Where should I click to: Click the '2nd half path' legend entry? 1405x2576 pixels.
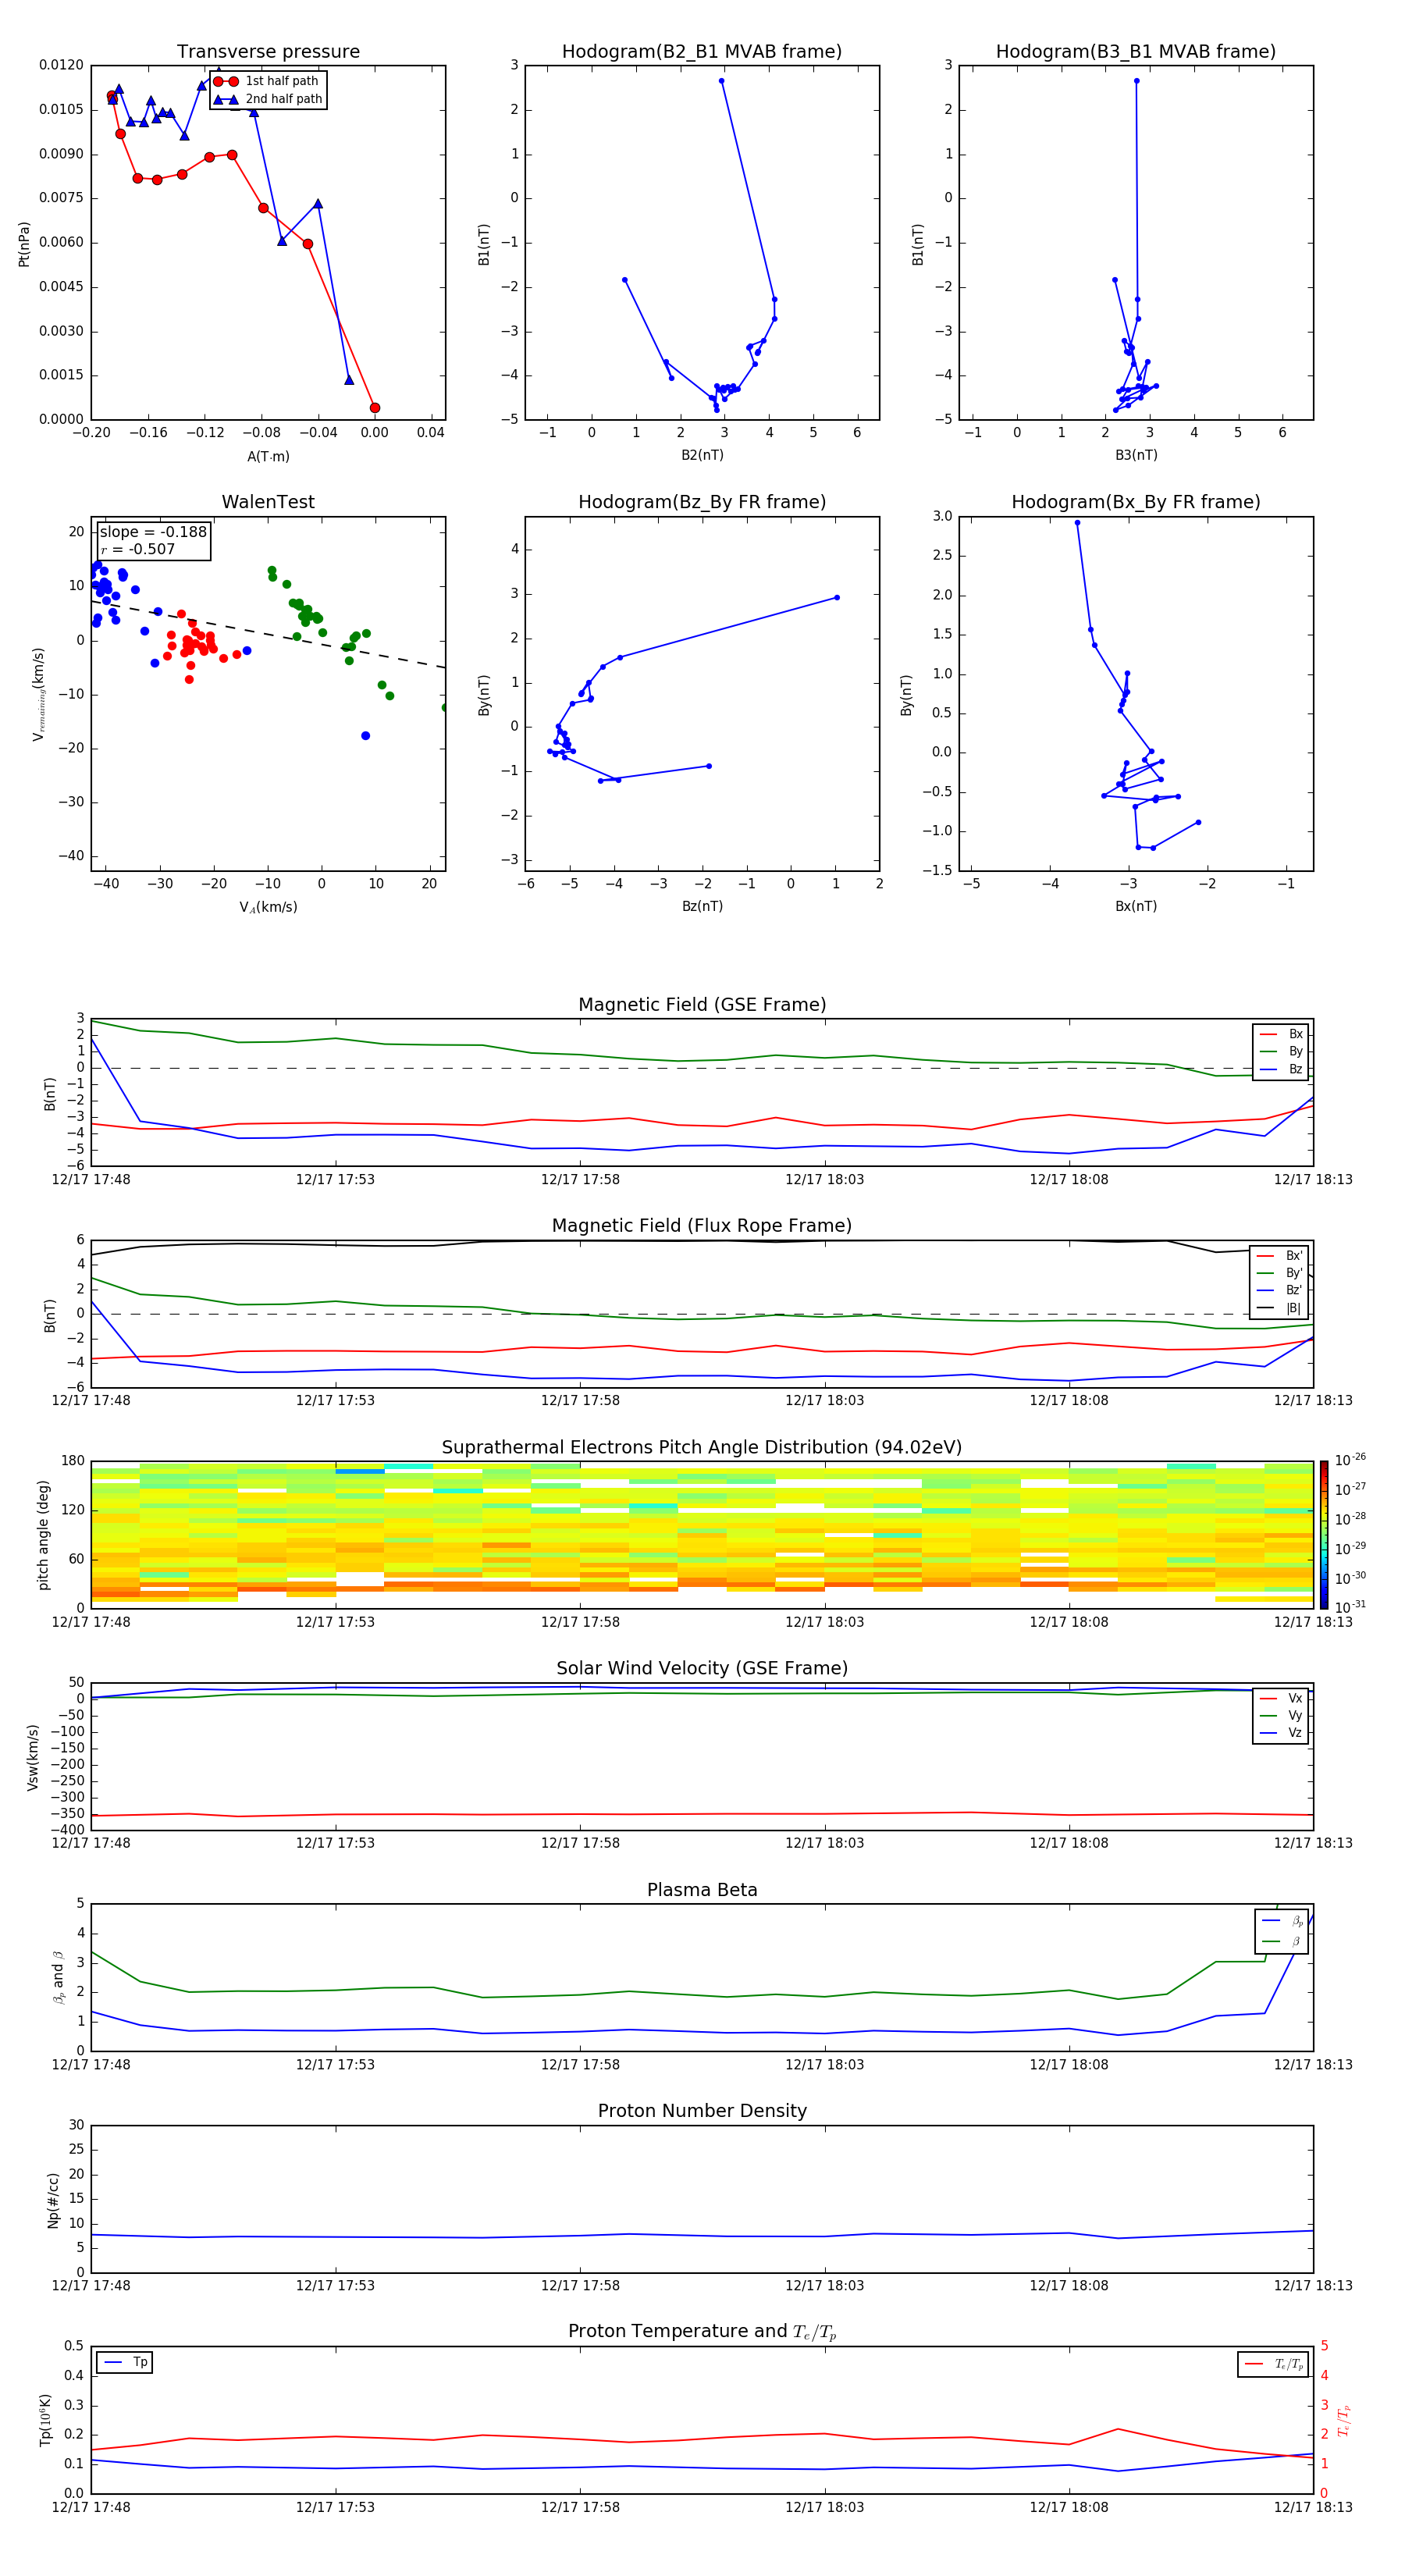point(268,99)
